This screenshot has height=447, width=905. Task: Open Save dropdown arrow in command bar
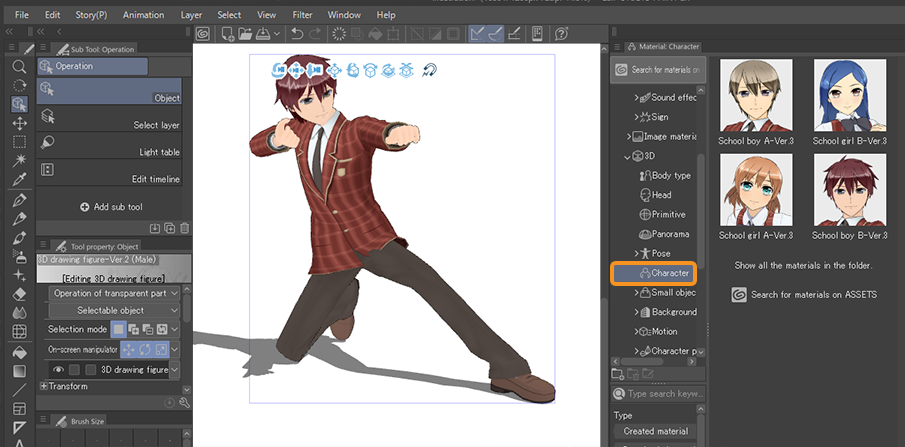click(x=277, y=34)
